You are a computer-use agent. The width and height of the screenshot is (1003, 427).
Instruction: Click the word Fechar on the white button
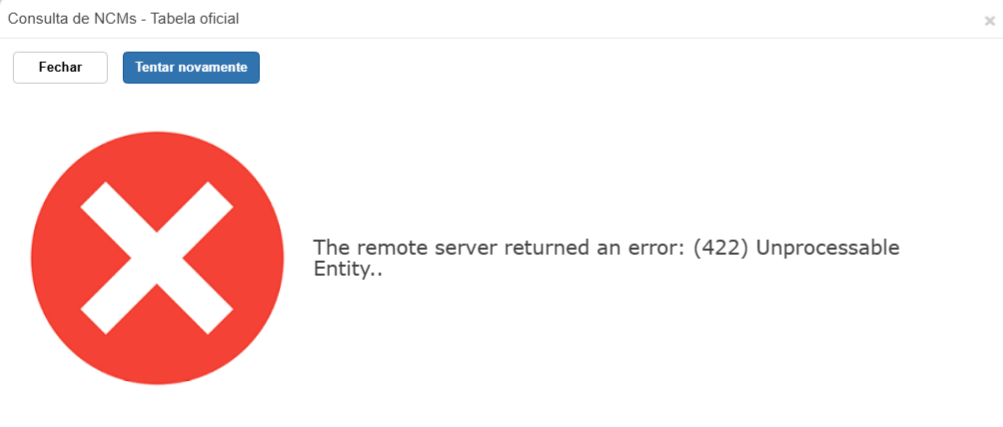tap(60, 68)
